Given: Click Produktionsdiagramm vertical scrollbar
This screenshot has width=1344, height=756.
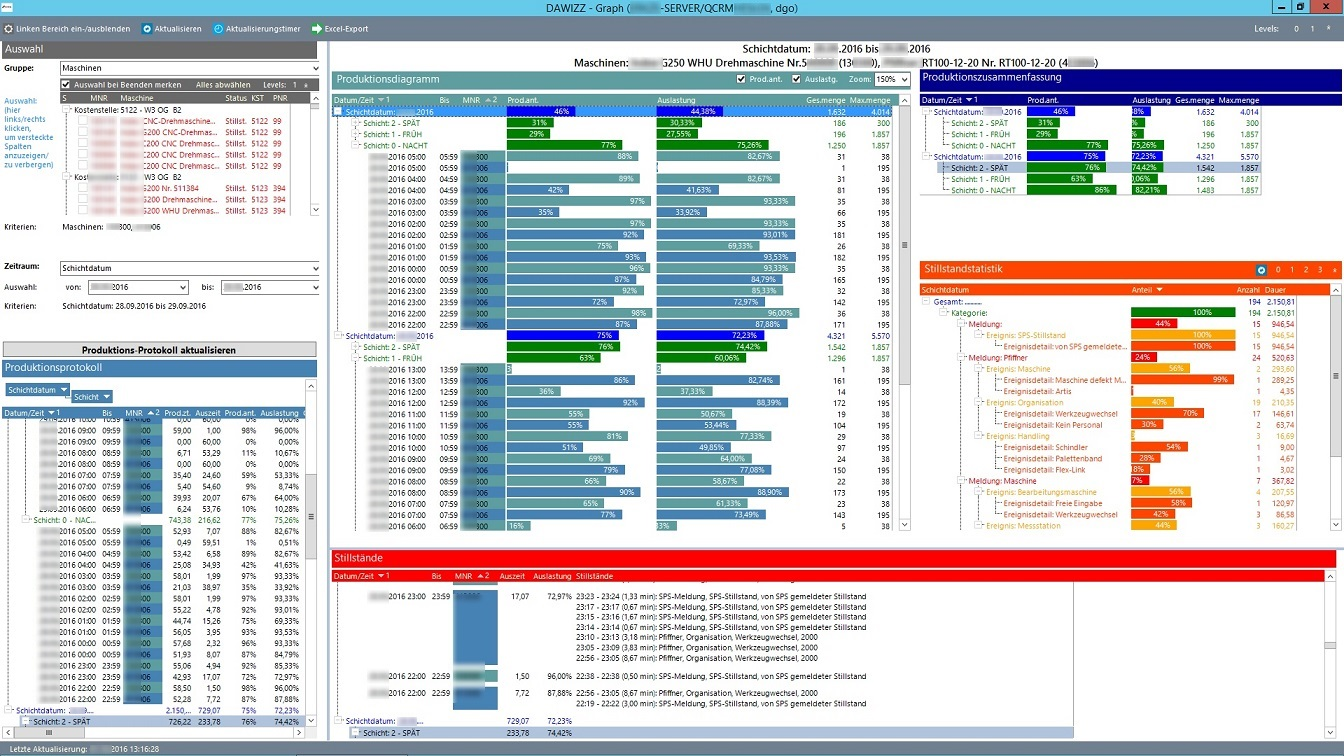Looking at the screenshot, I should [905, 244].
